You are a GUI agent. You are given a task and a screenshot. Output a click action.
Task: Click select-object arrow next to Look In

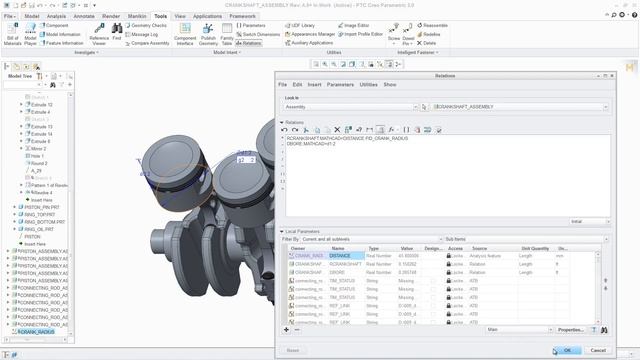point(424,107)
